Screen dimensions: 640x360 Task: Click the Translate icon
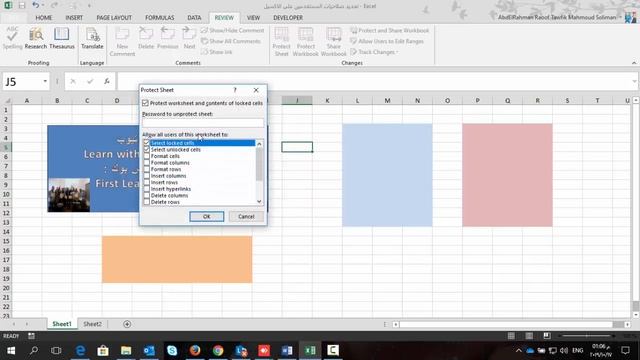[x=92, y=38]
